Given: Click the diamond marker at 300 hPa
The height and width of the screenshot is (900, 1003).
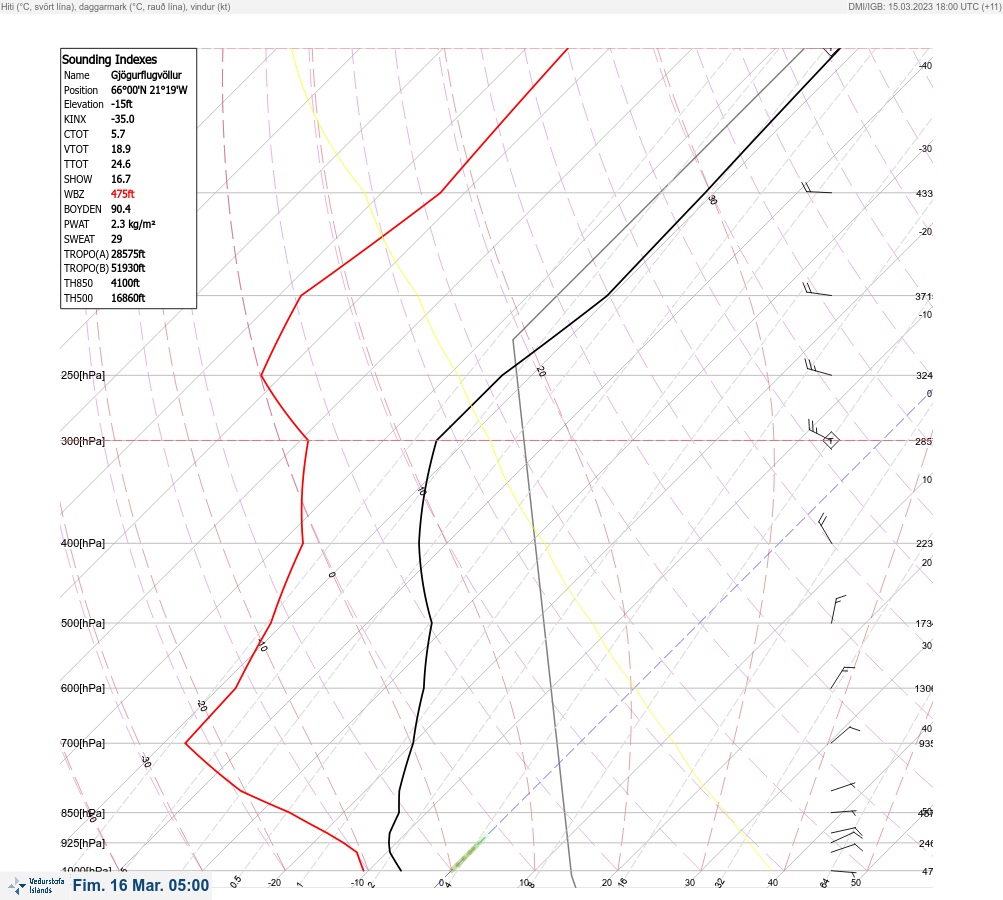Looking at the screenshot, I should (x=830, y=440).
